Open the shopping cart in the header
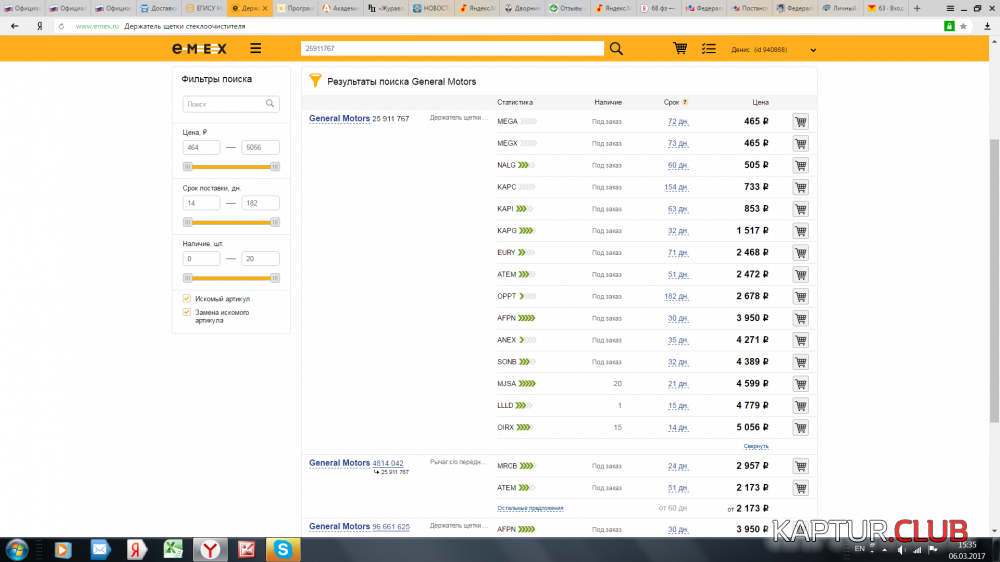Screen dimensions: 1000x562 [x=680, y=48]
